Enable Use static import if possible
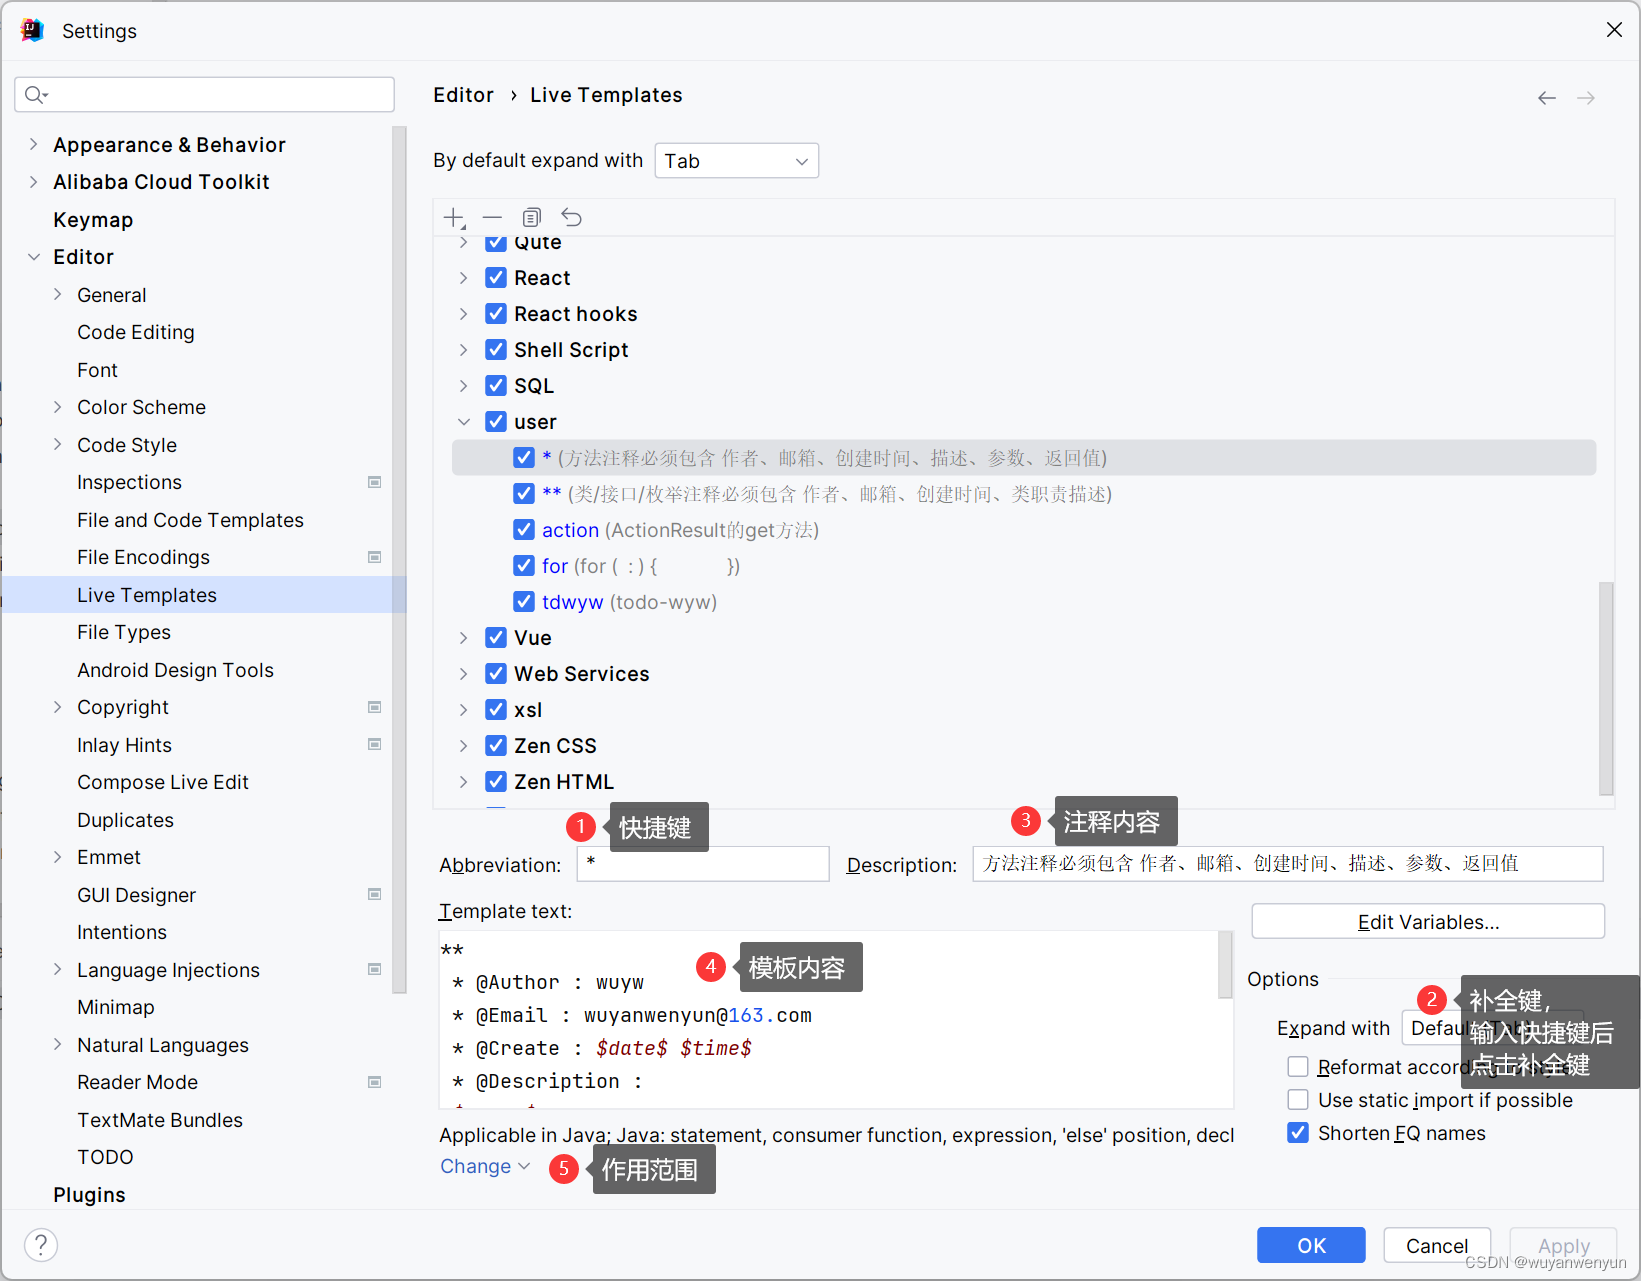This screenshot has width=1641, height=1281. (x=1298, y=1100)
